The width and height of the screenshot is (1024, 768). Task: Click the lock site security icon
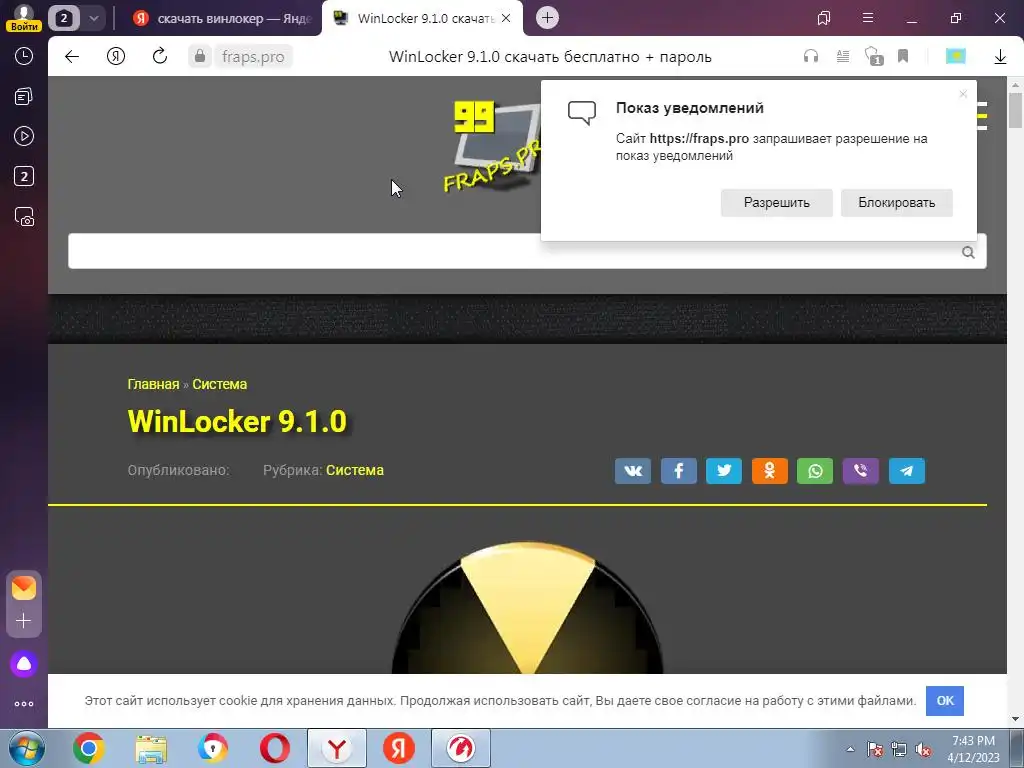click(200, 56)
